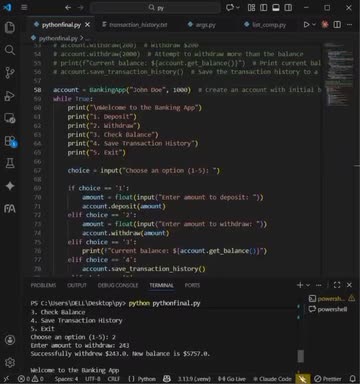Open the Accounts menu icon

click(10, 340)
